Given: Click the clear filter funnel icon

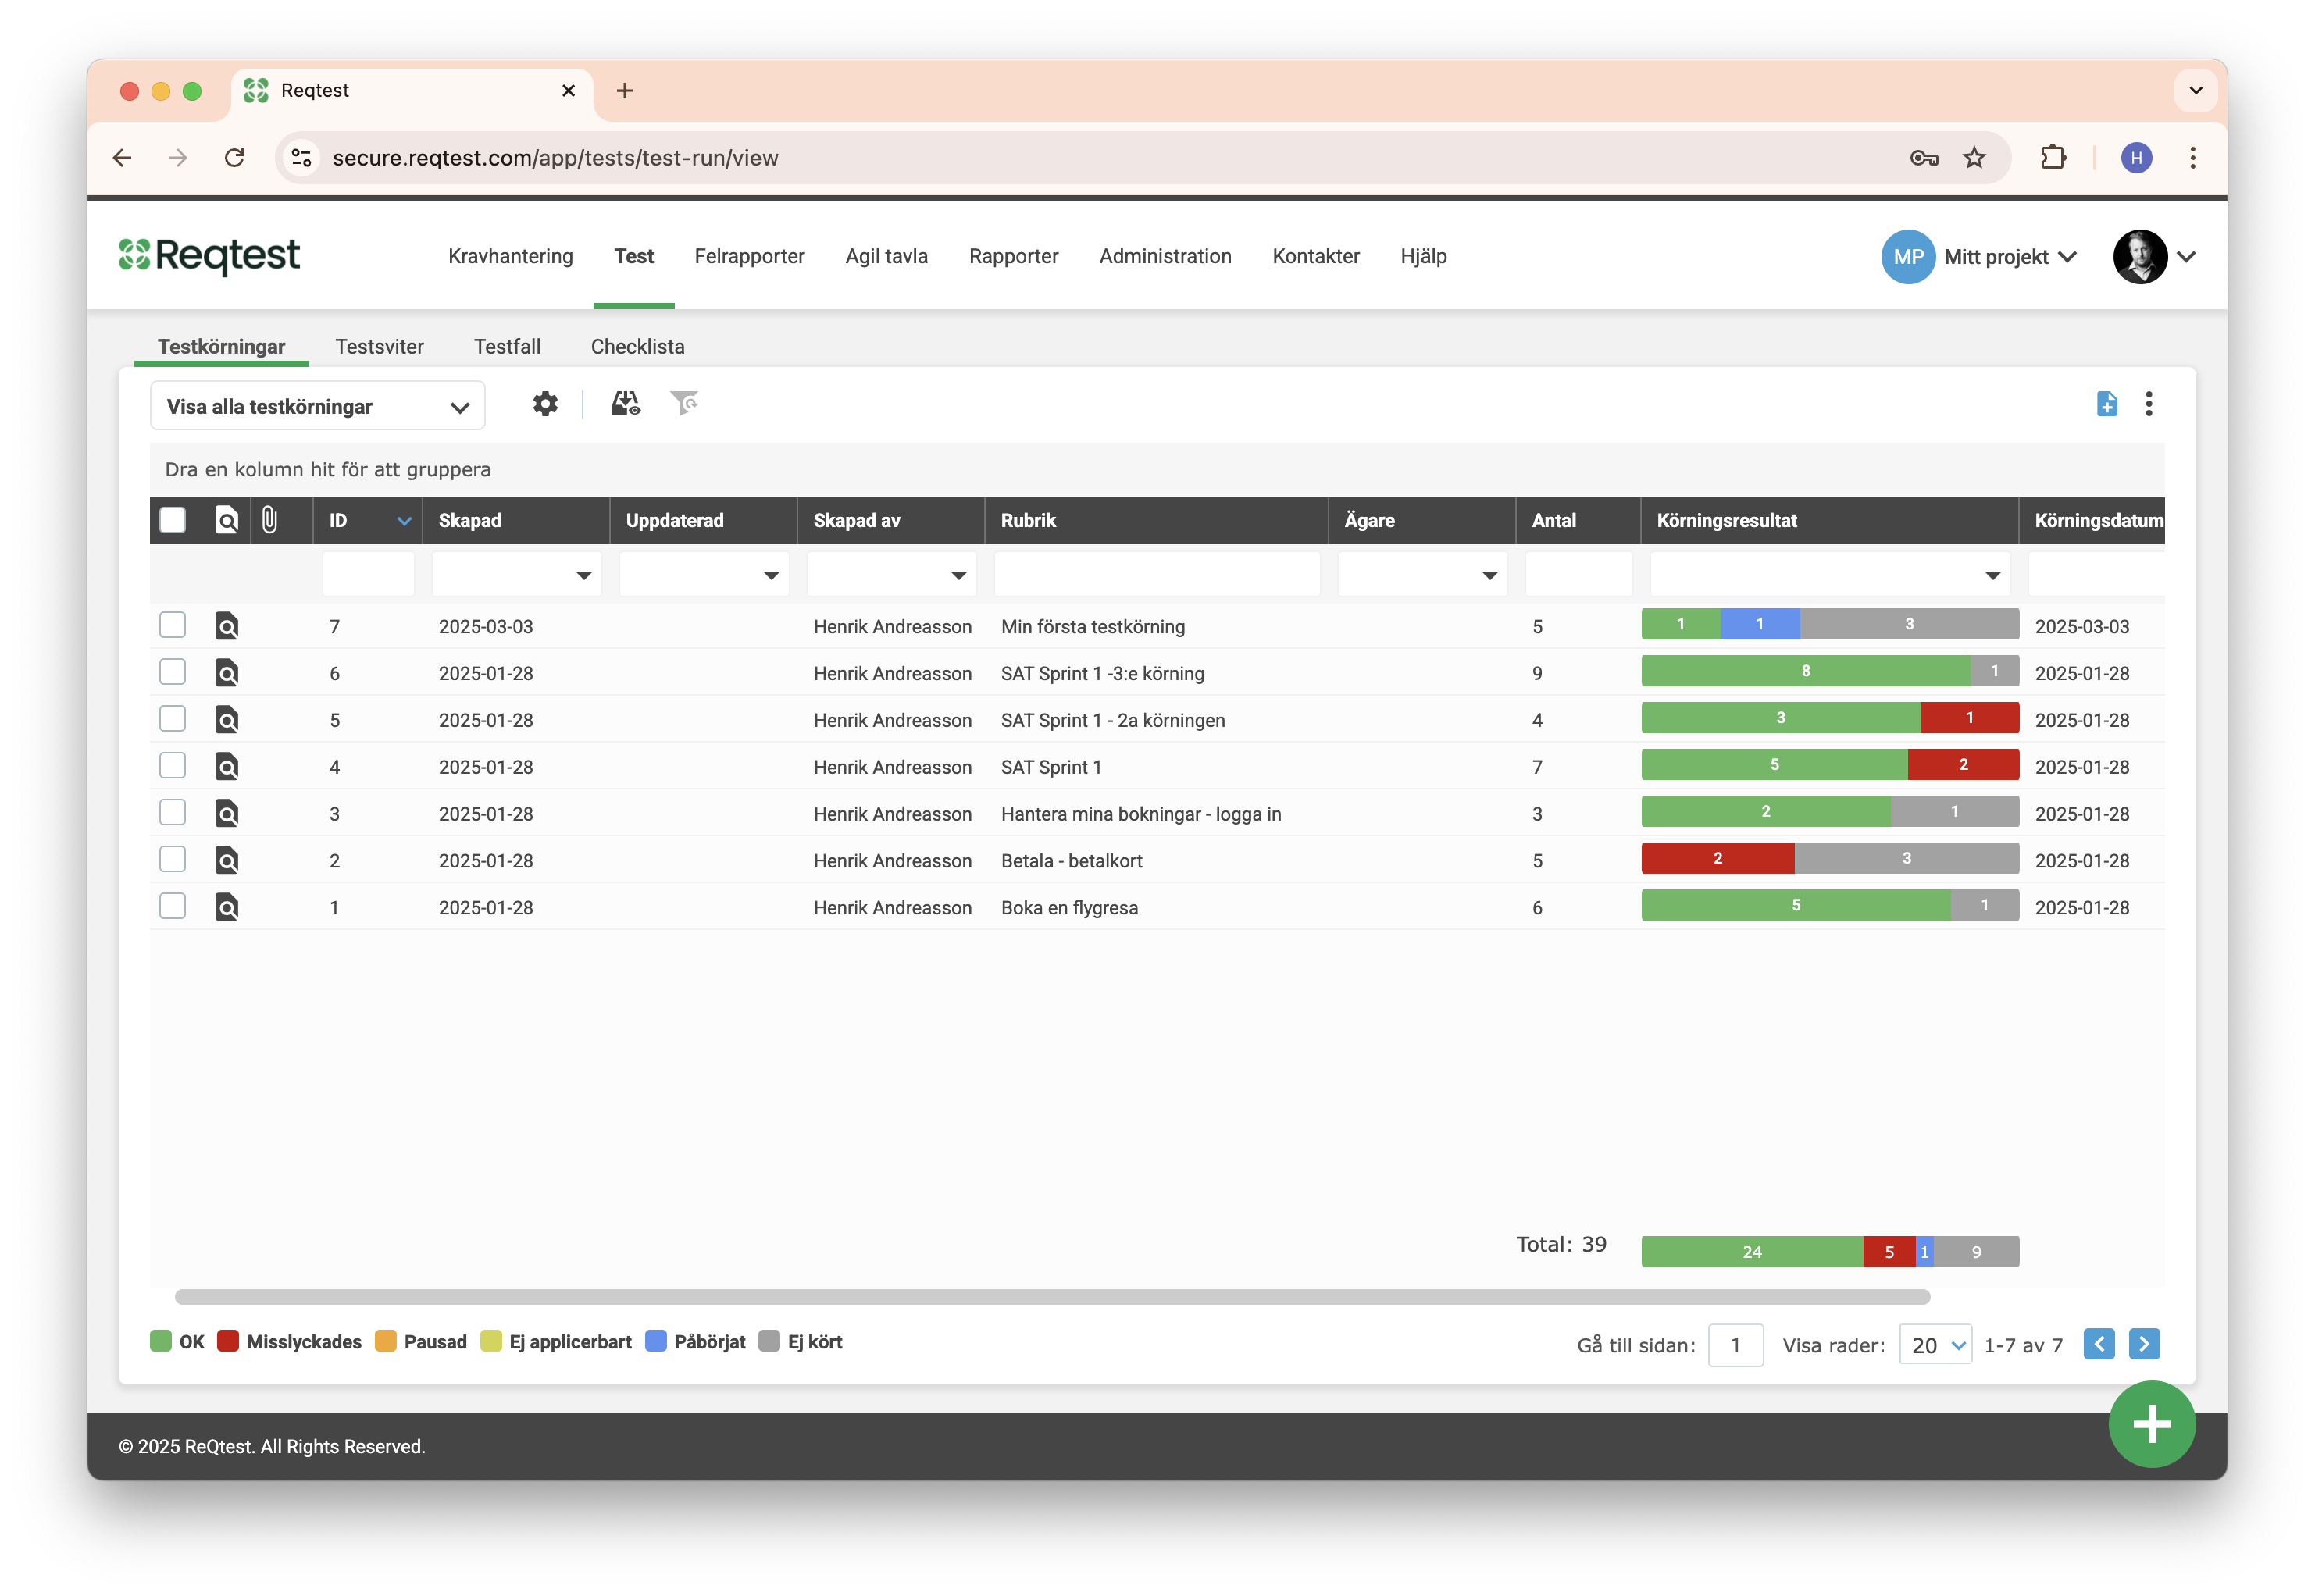Looking at the screenshot, I should pos(684,404).
